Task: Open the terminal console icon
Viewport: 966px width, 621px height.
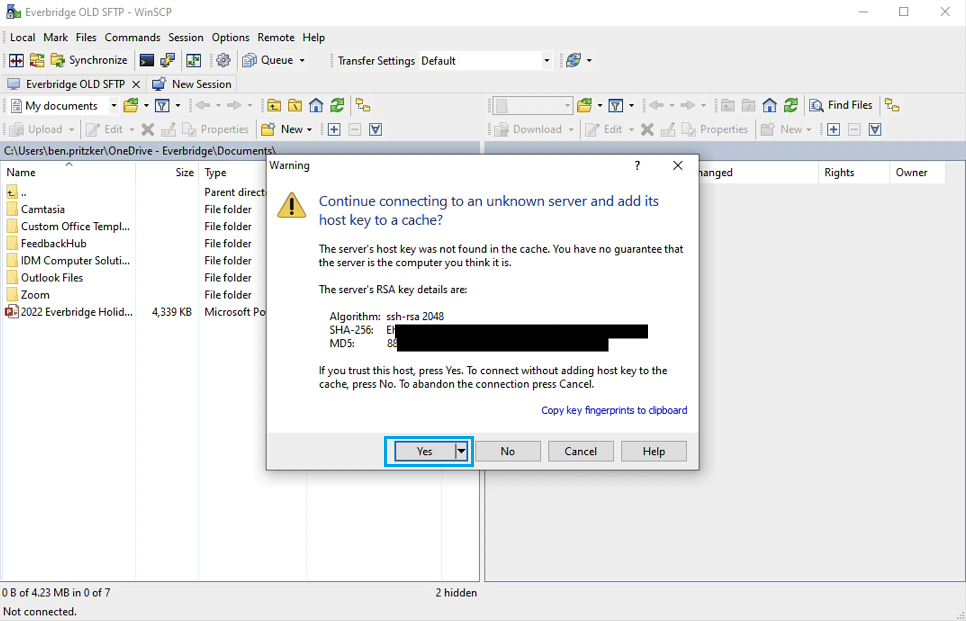Action: [x=147, y=60]
